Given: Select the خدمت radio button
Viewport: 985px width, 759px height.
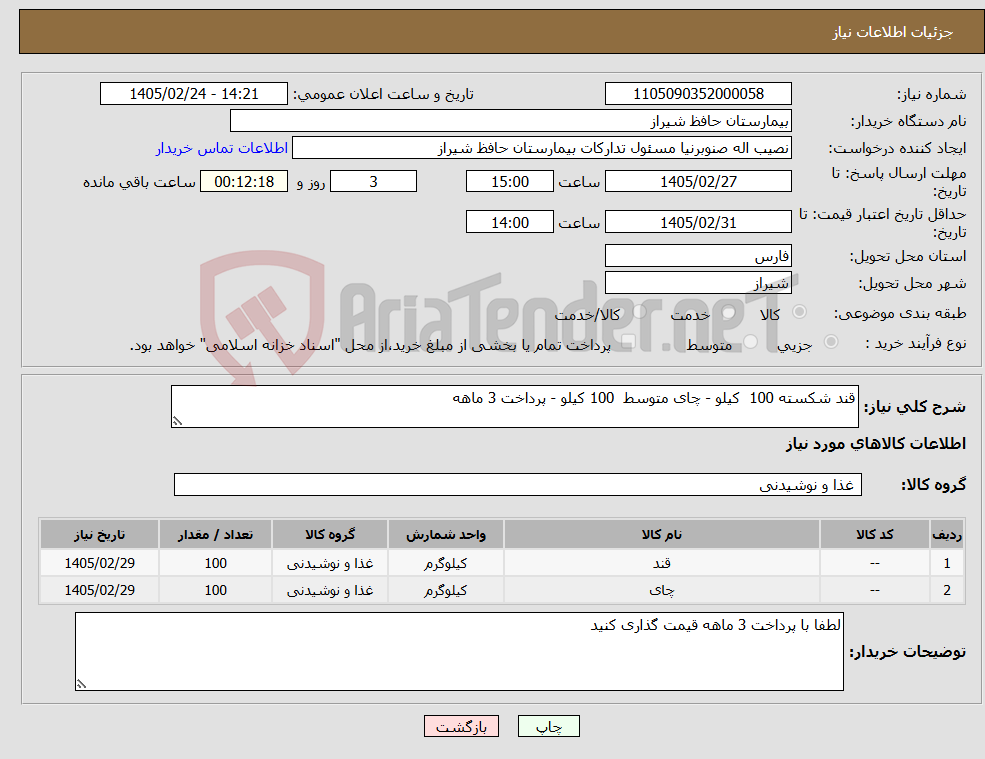Looking at the screenshot, I should coord(728,312).
